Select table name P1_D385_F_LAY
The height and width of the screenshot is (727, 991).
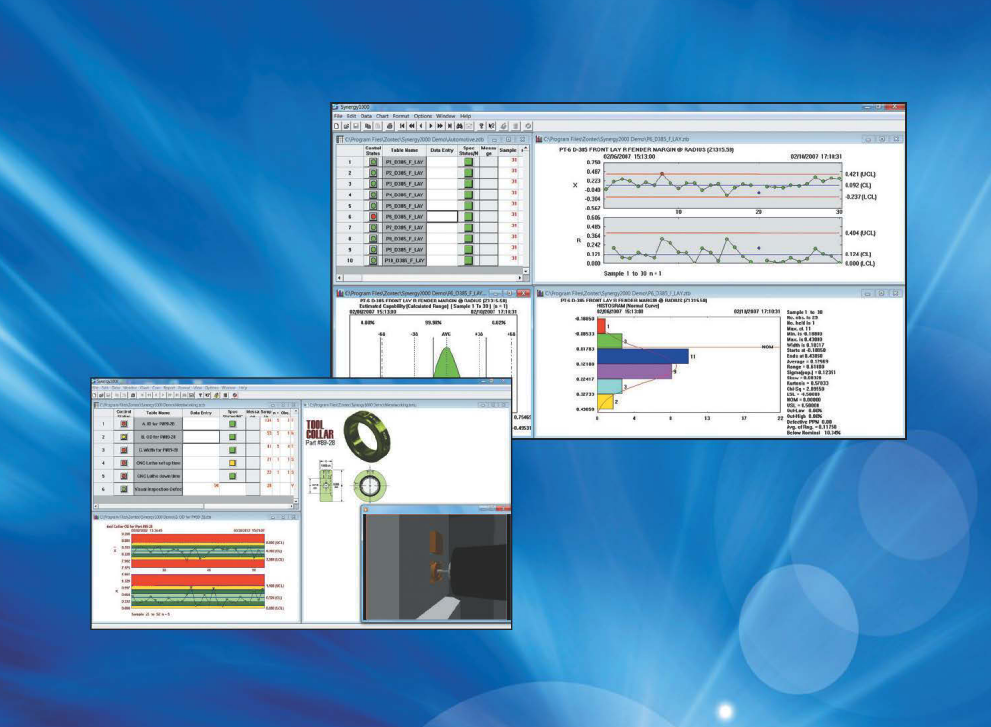pos(404,162)
